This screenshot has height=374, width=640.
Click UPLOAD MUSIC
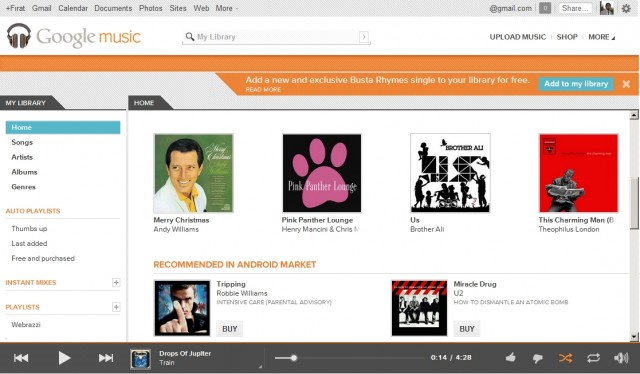click(x=518, y=37)
